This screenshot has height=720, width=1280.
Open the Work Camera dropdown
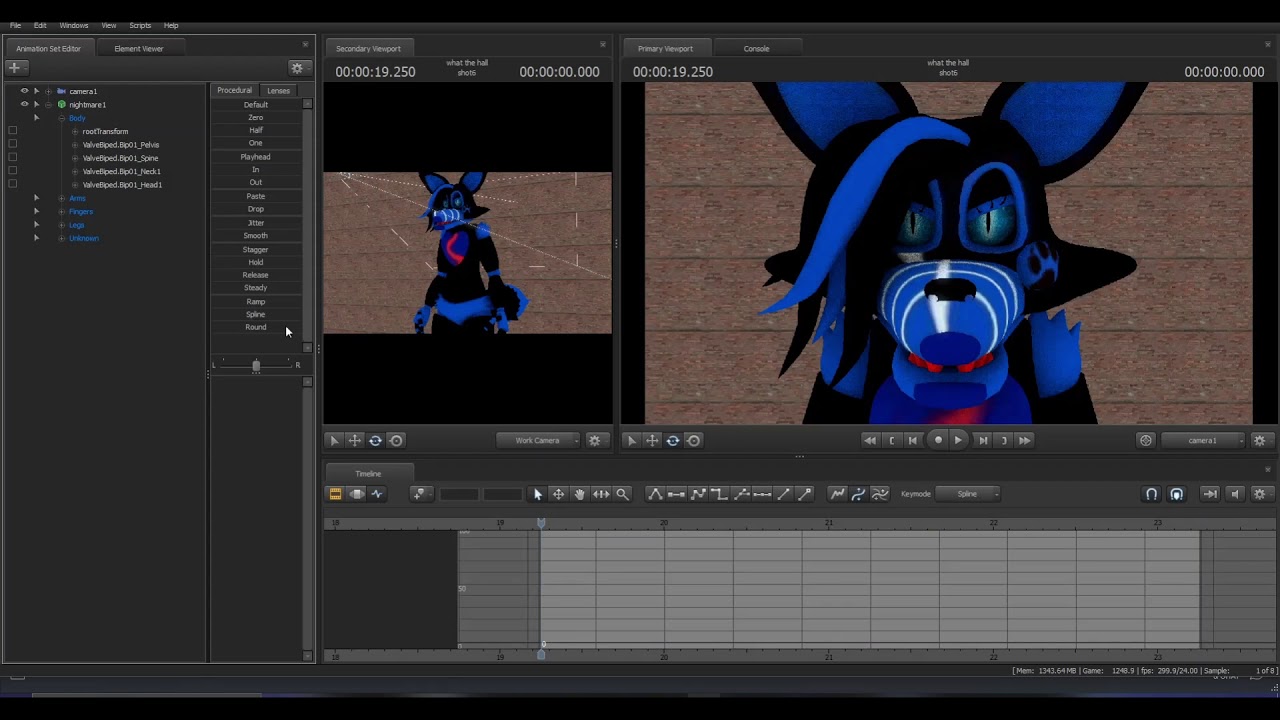tap(539, 440)
